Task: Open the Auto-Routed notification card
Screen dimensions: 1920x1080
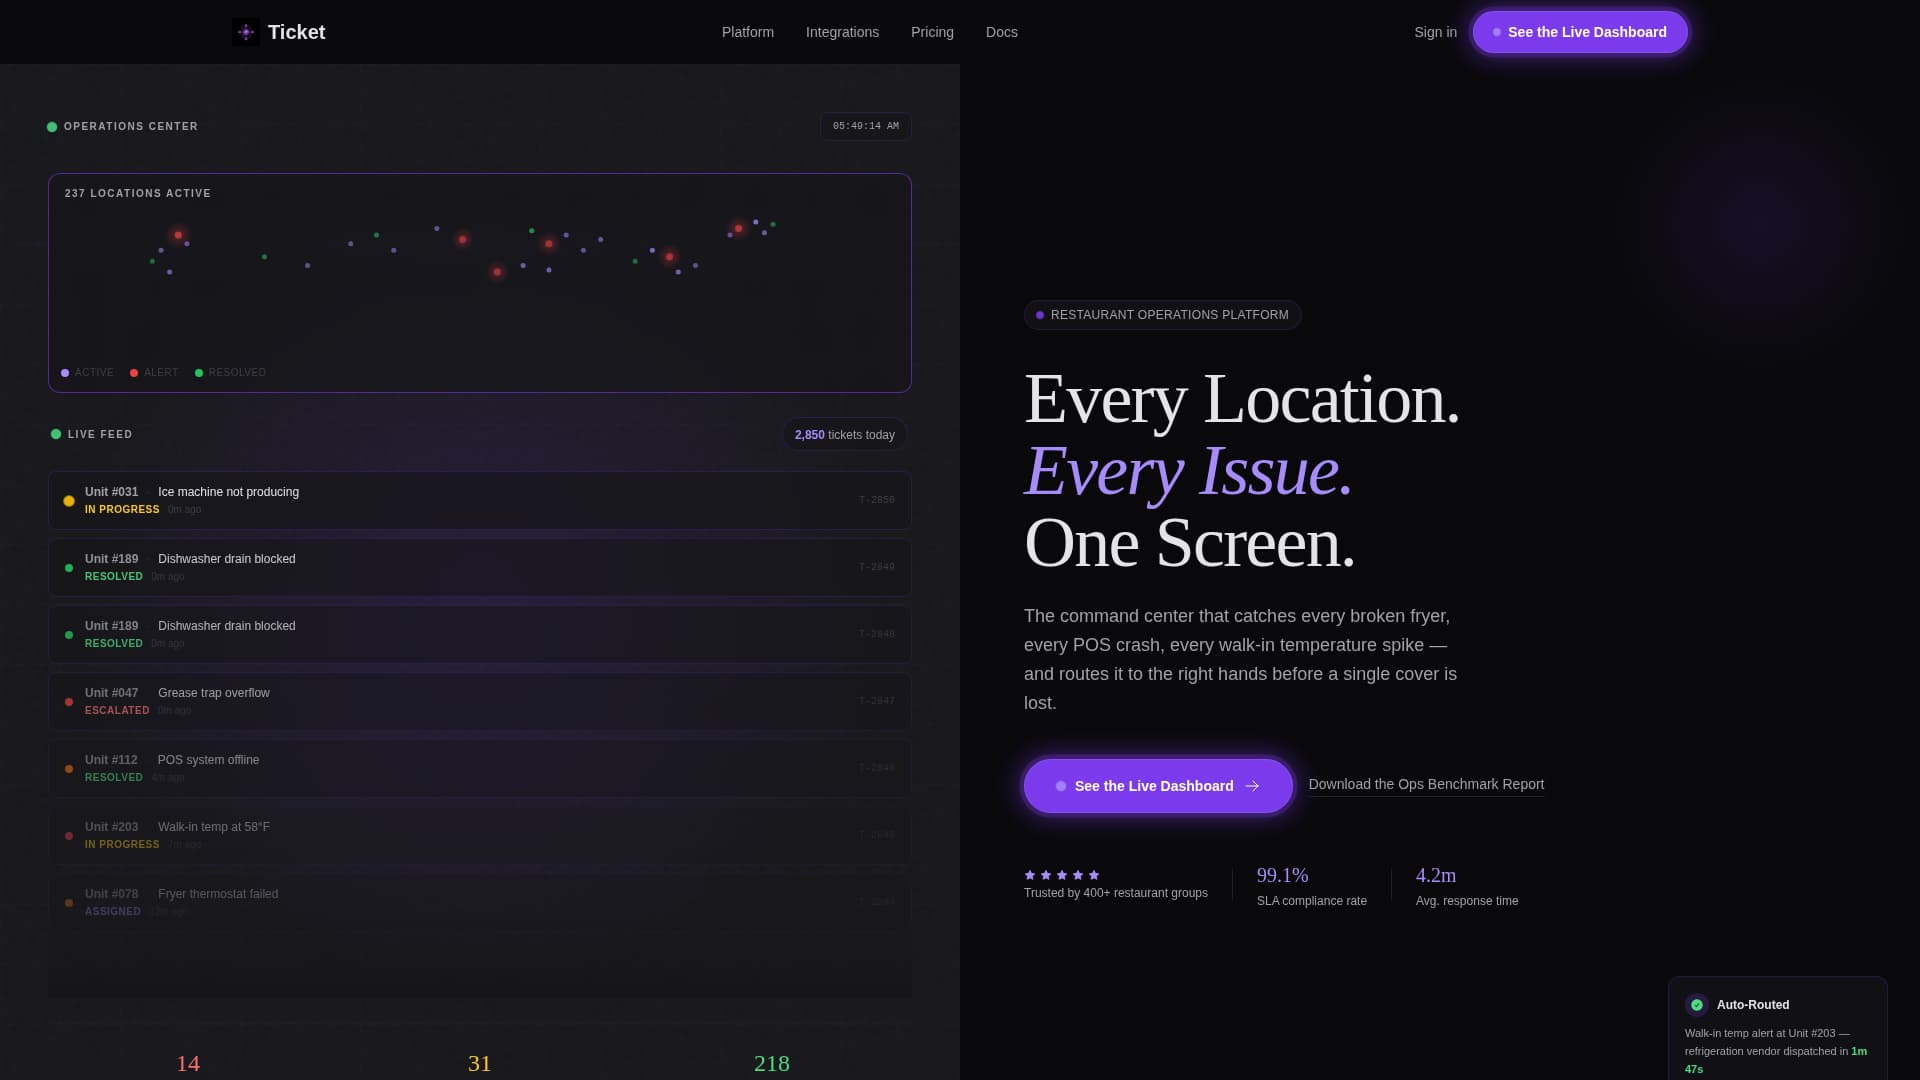Action: [x=1777, y=1029]
